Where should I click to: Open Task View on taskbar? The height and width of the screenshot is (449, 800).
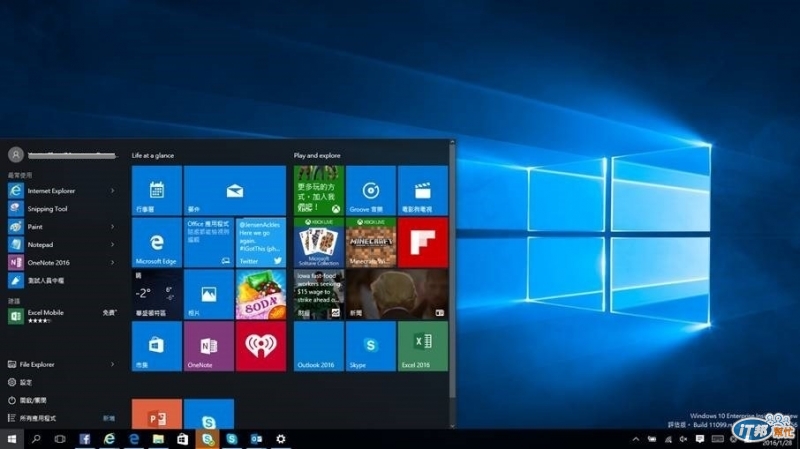tap(60, 439)
